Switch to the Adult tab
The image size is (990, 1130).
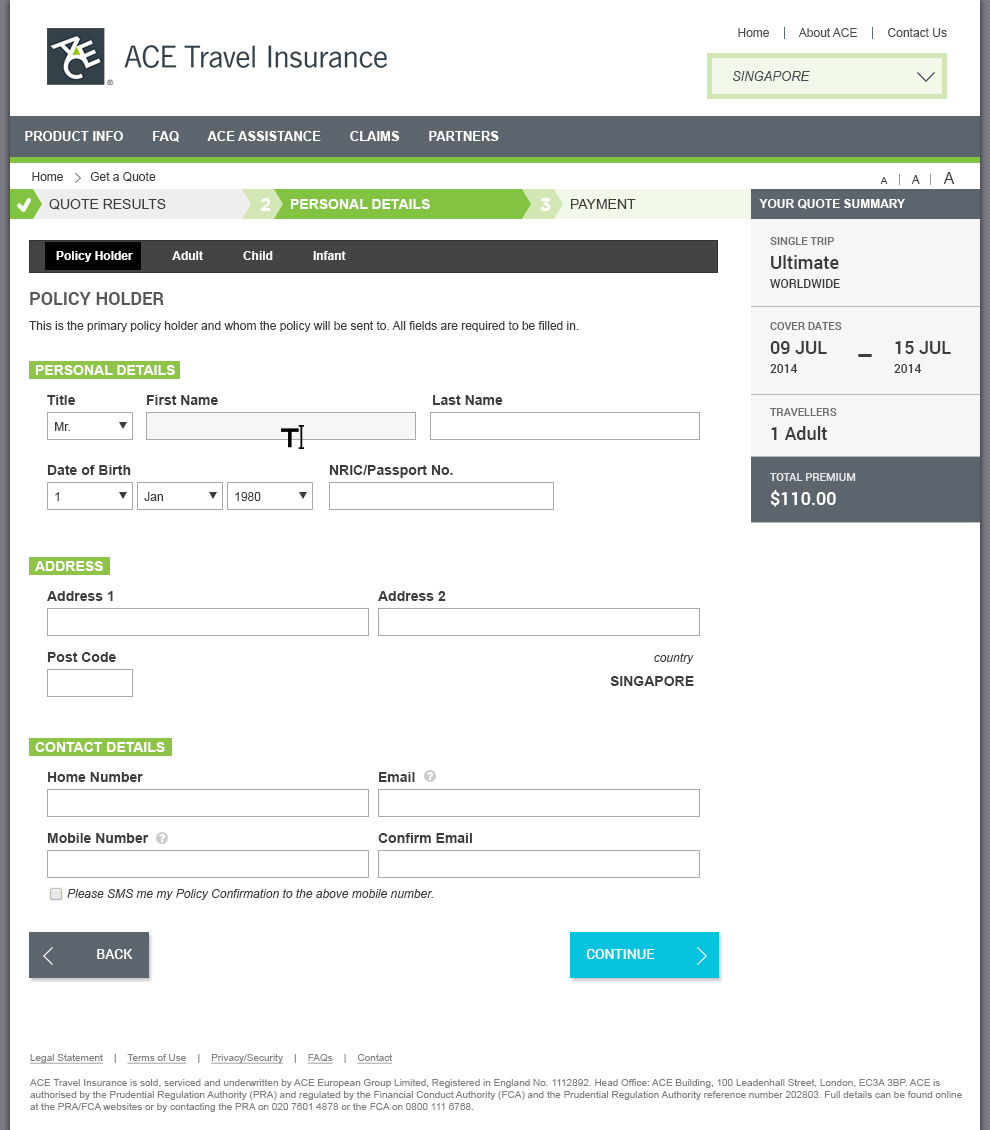[187, 256]
